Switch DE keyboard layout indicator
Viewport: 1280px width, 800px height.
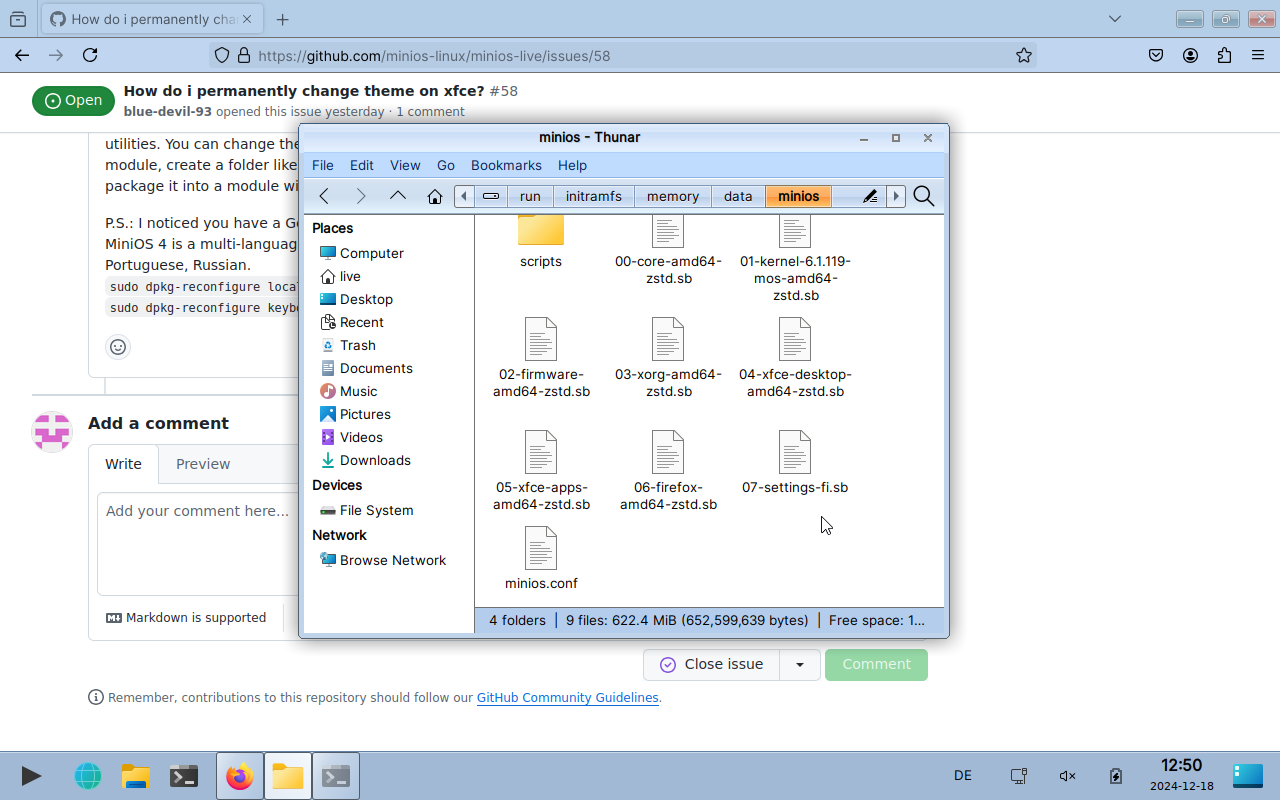coord(963,776)
